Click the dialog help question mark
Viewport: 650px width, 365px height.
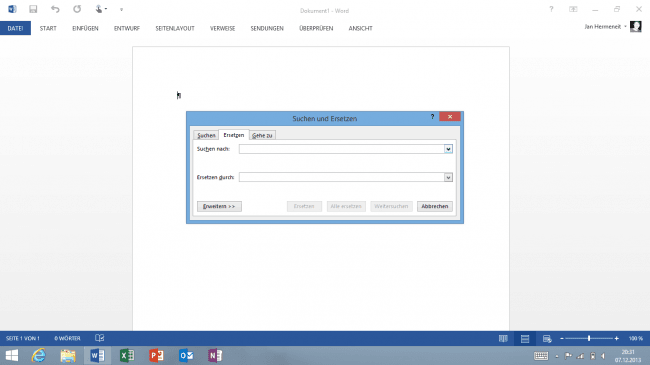click(432, 117)
